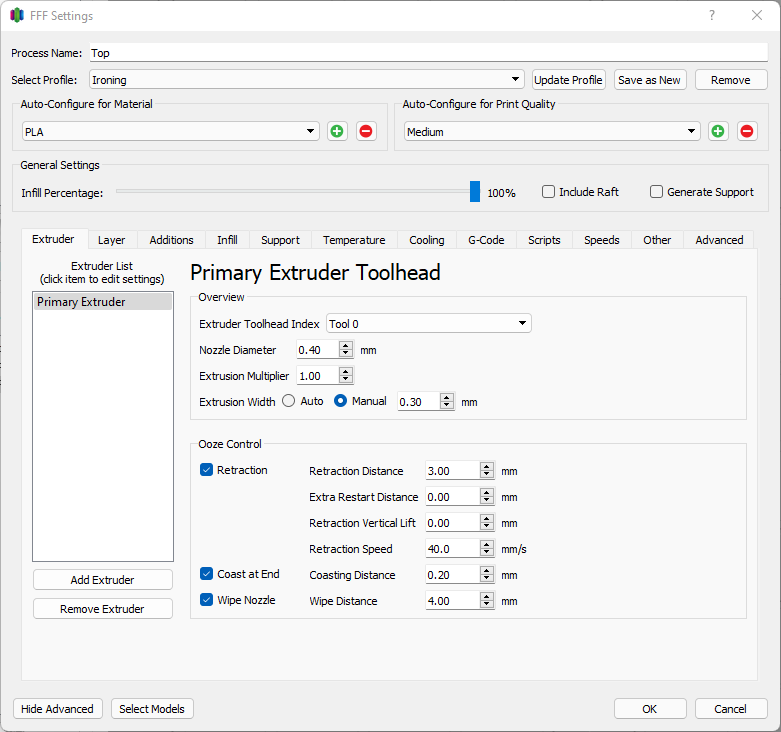Open the Select Profile dropdown
This screenshot has height=732, width=781.
[307, 80]
